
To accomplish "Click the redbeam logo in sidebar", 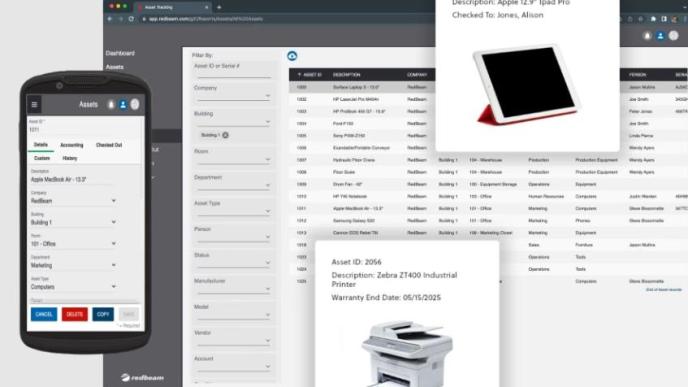I will (x=143, y=377).
